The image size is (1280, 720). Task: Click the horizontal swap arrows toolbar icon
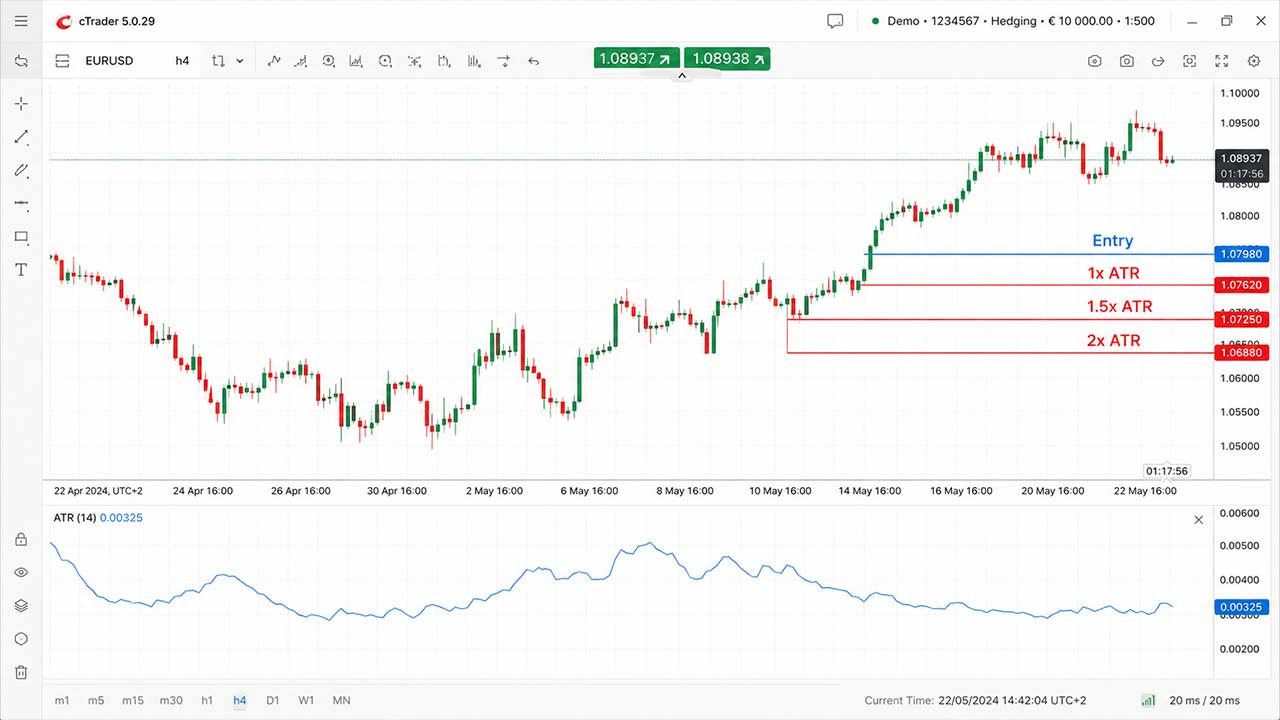504,61
